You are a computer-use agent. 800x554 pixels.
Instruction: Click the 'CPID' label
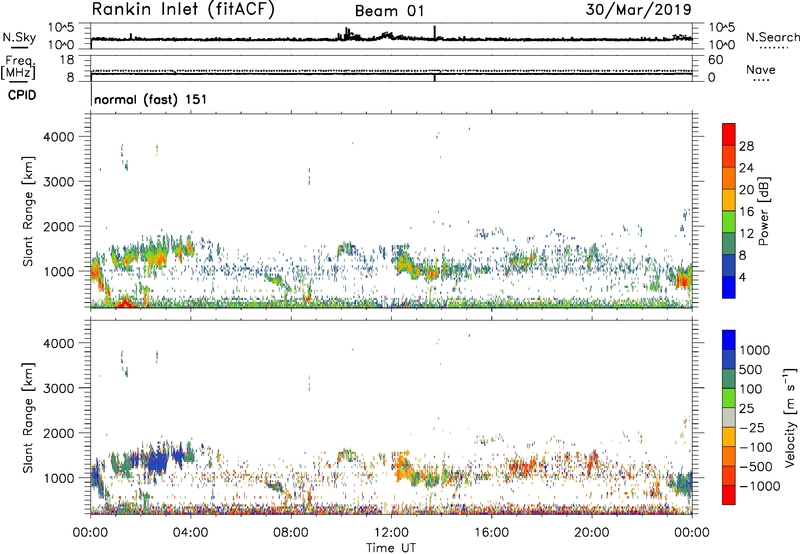tap(22, 95)
